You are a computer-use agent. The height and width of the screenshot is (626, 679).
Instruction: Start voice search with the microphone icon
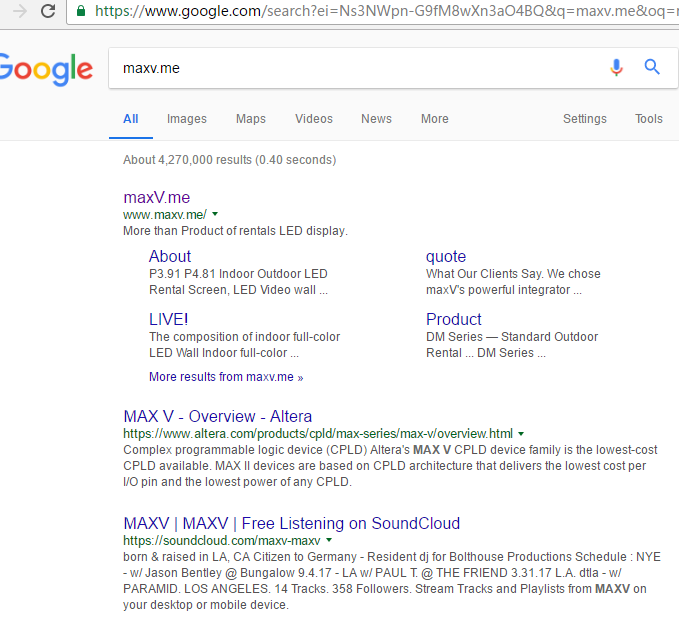[616, 68]
